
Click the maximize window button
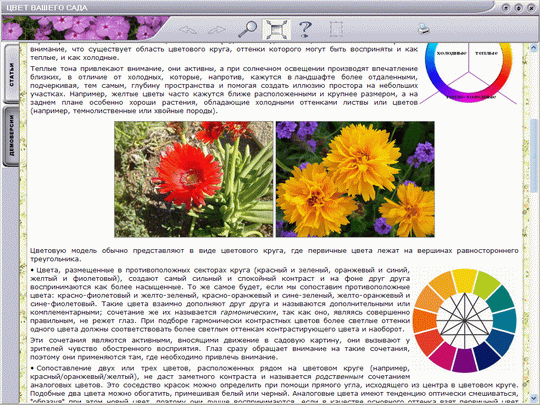tap(518, 8)
